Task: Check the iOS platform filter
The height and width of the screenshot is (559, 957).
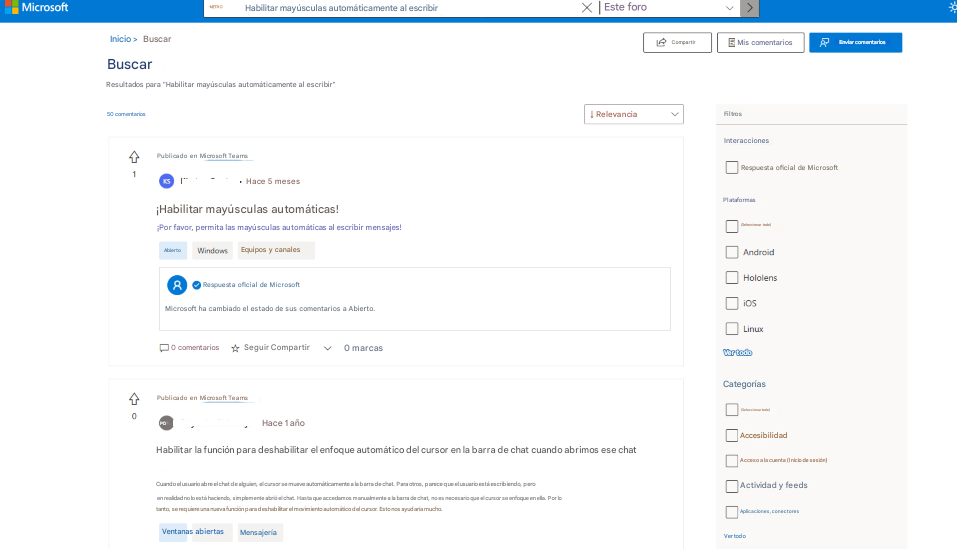Action: tap(732, 303)
